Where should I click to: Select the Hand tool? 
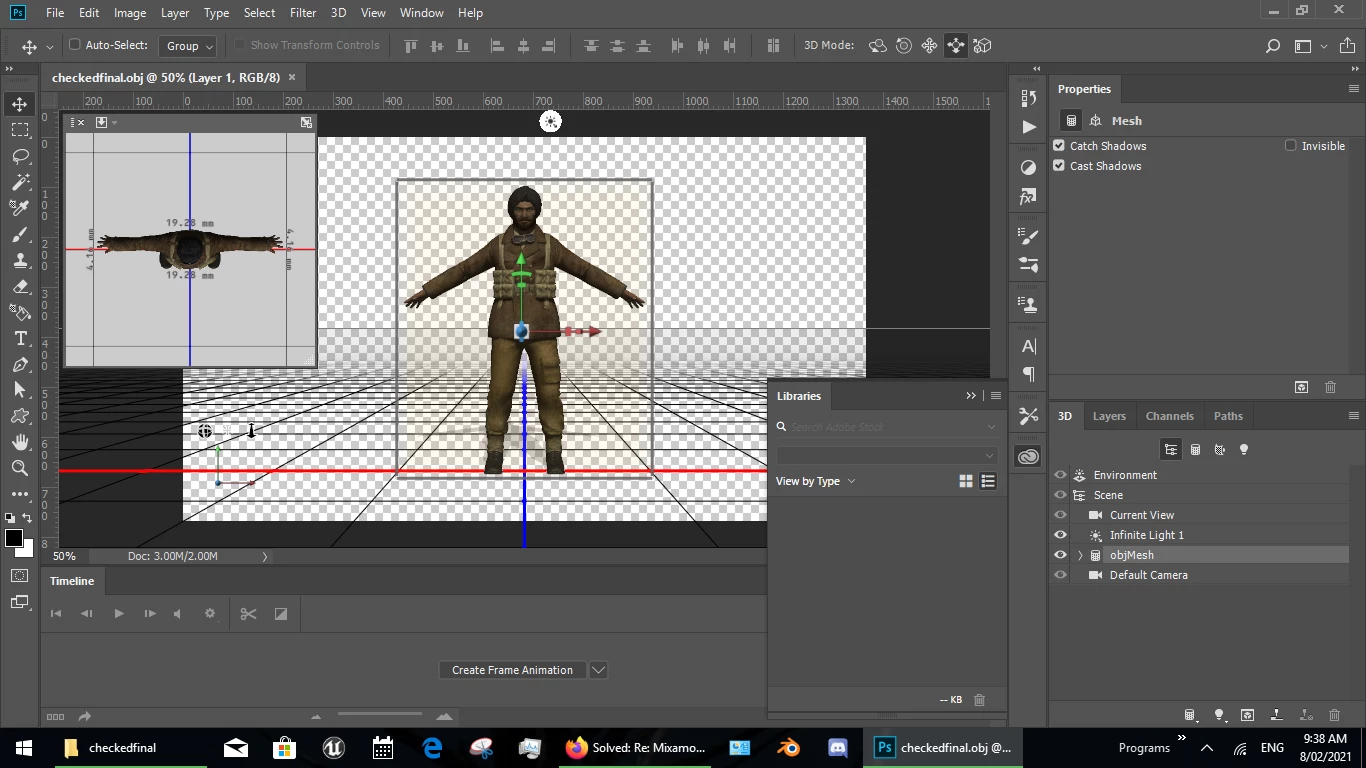tap(20, 442)
